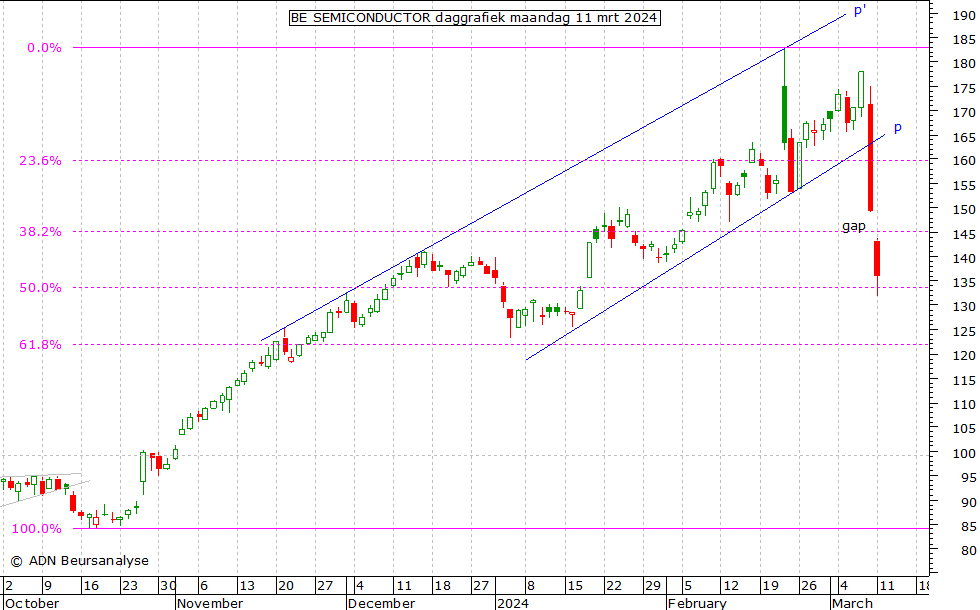The image size is (980, 610).
Task: Click the '23.6%' Fibonacci level label
Action: 40,161
